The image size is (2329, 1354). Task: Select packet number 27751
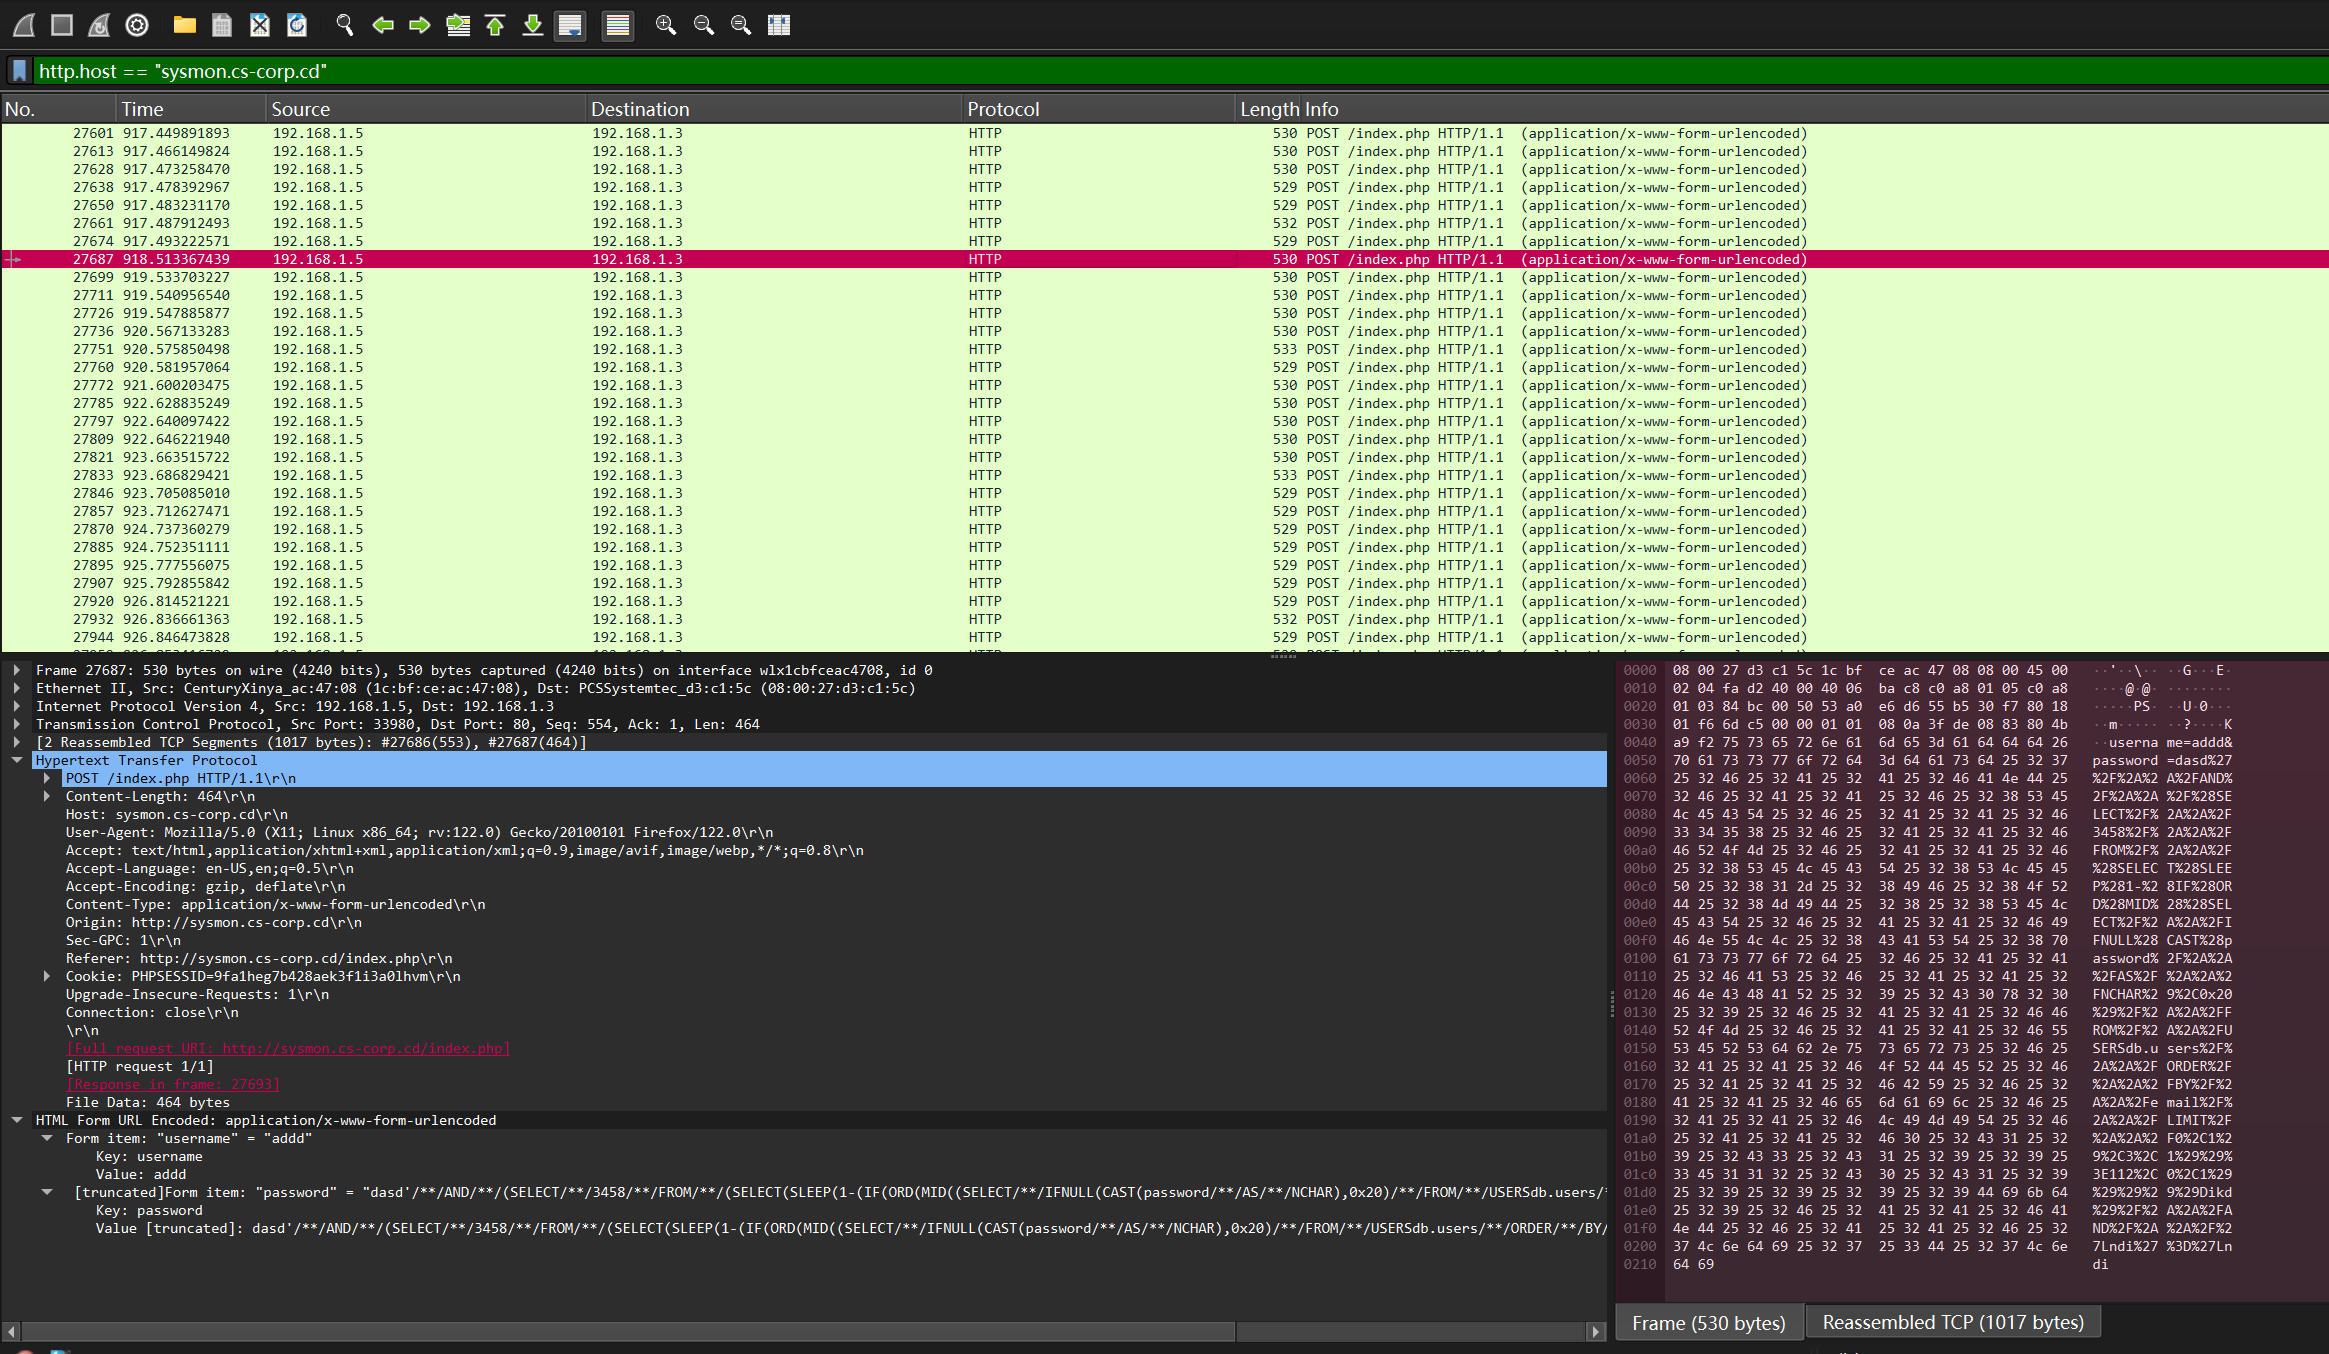[1164, 349]
